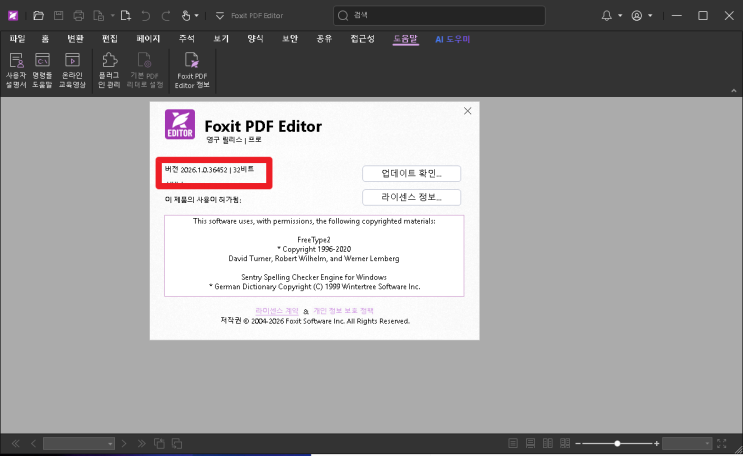This screenshot has width=743, height=456.
Task: Click the Foxit application logo icon
Action: coord(13,16)
